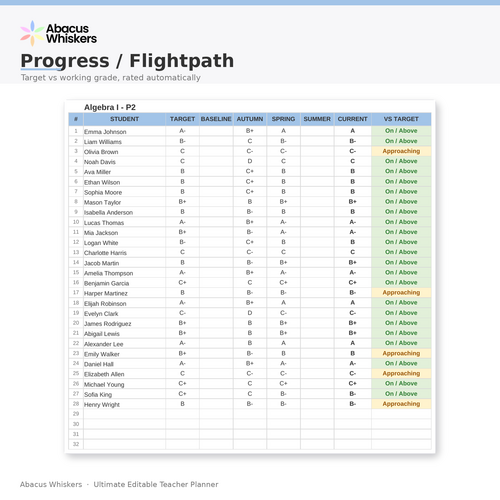Select the BASELINE column header

pyautogui.click(x=216, y=119)
